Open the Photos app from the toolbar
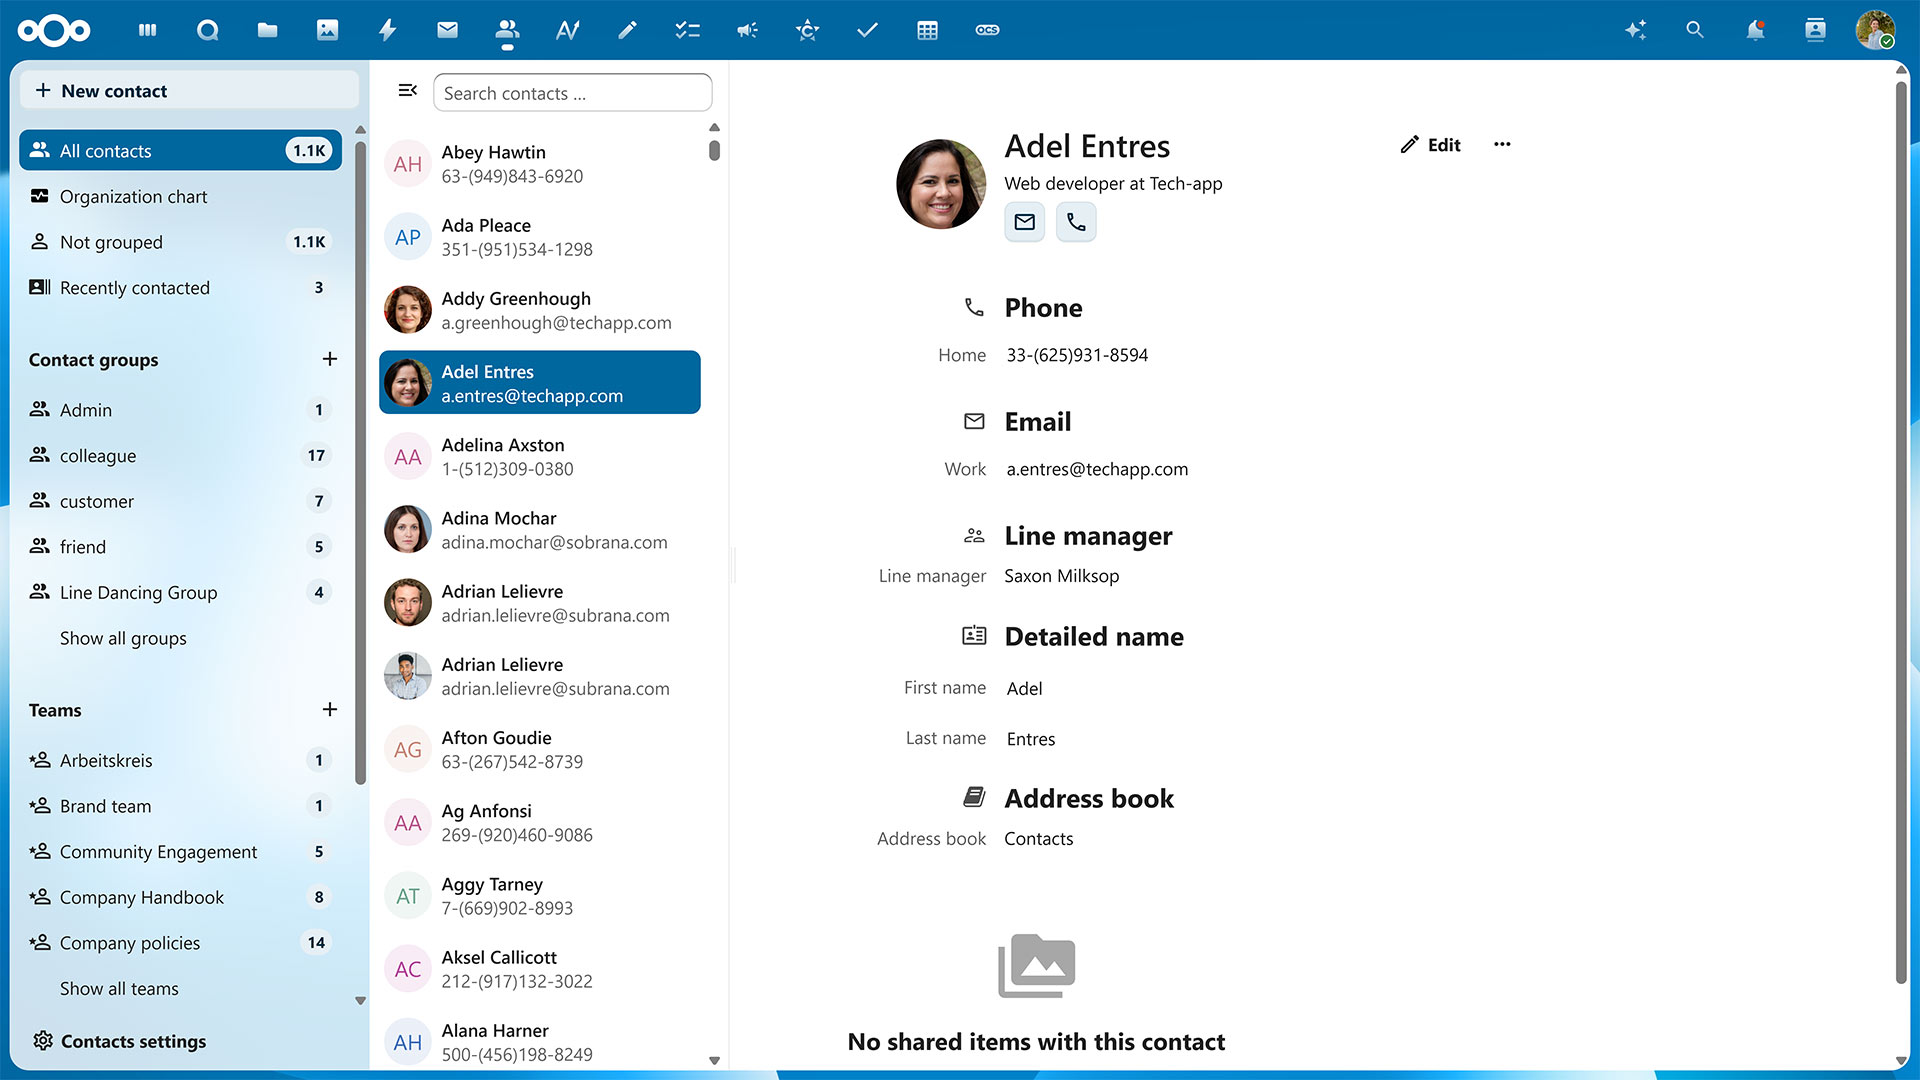 327,30
